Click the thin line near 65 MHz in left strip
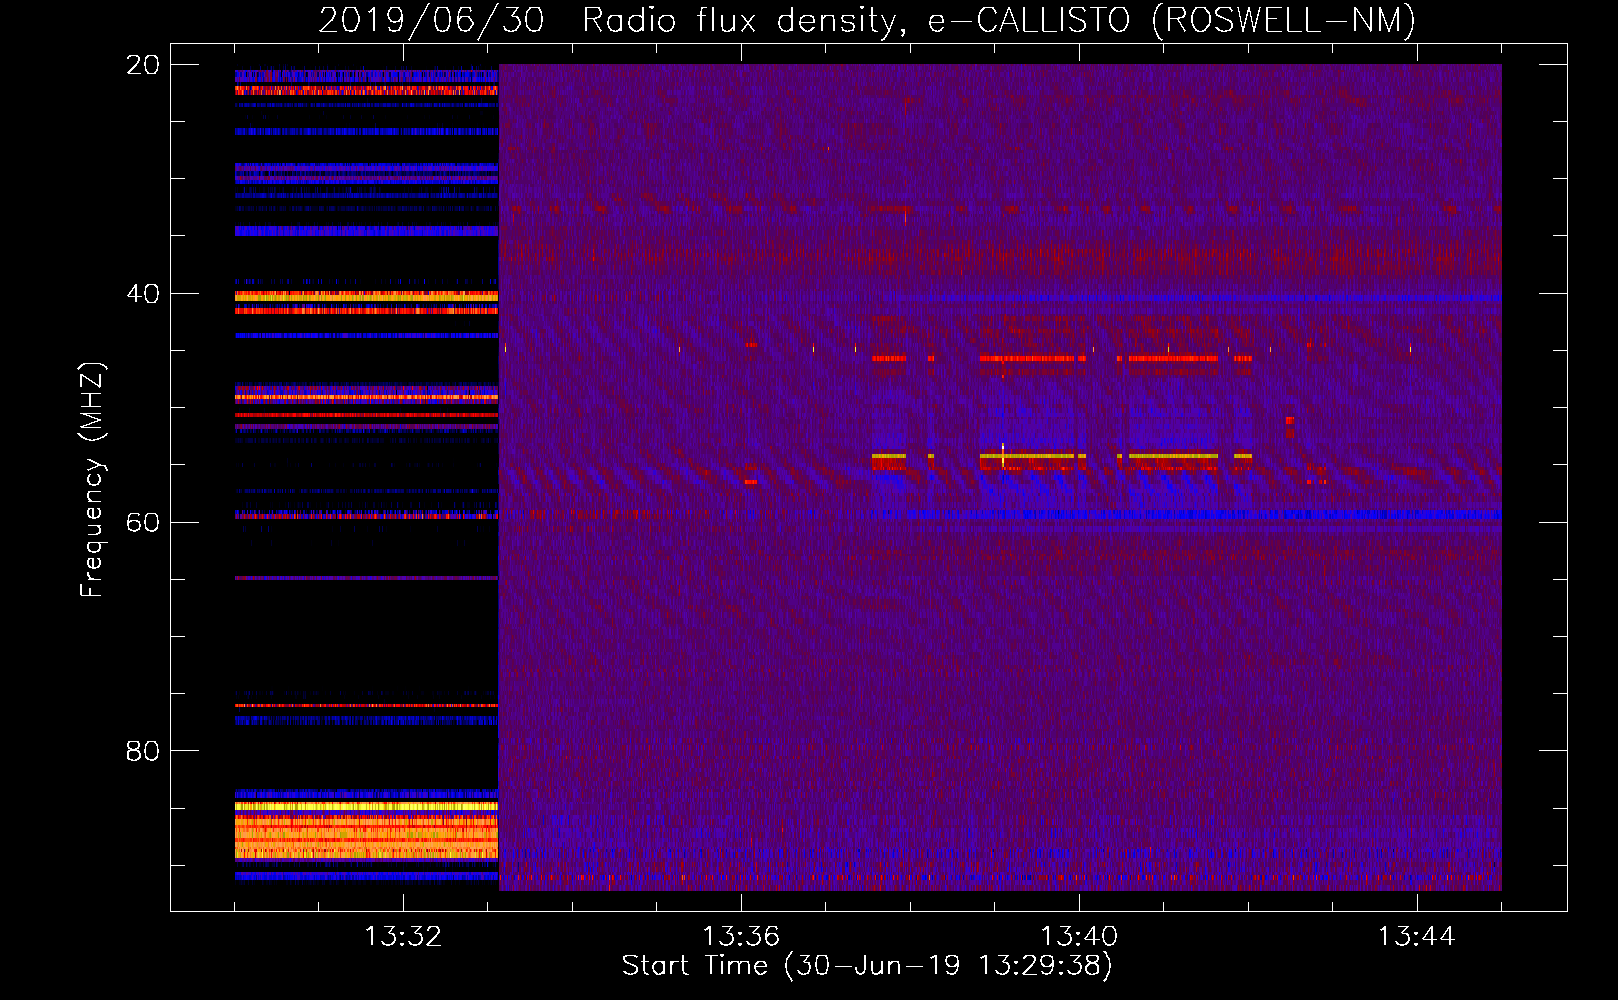1618x1000 pixels. 366,578
